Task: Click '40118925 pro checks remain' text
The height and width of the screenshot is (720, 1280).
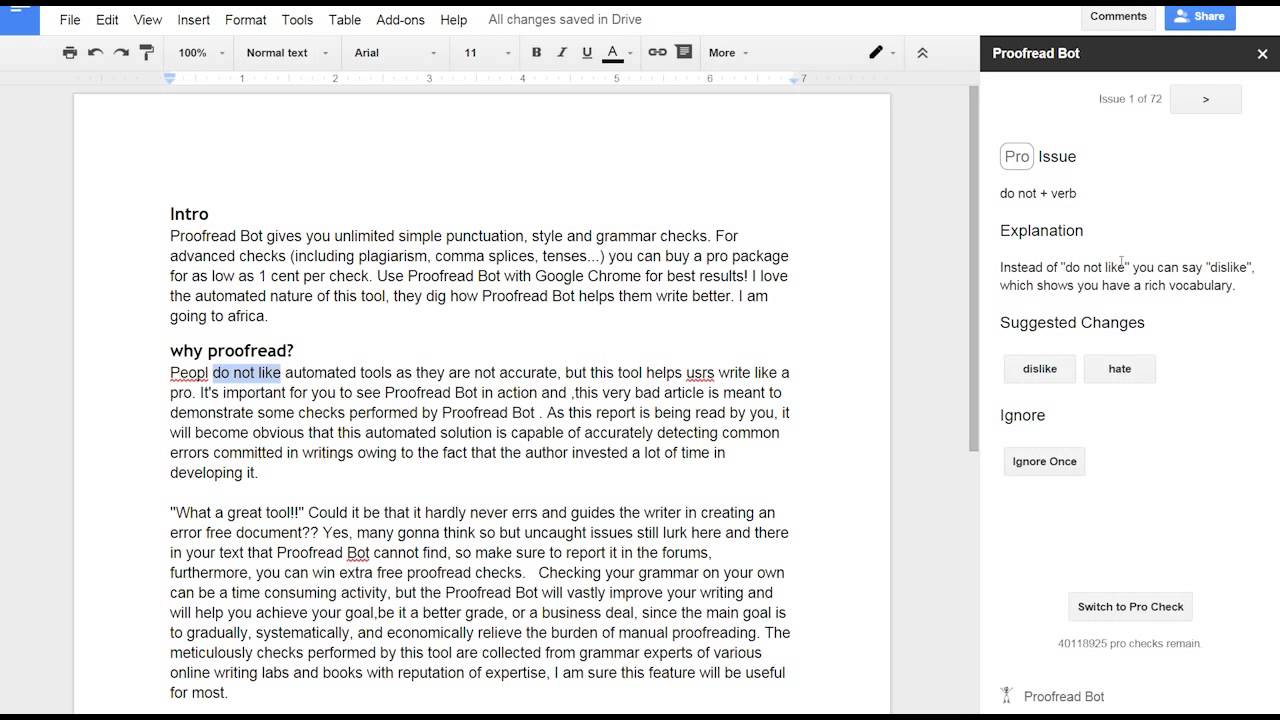Action: (x=1129, y=644)
